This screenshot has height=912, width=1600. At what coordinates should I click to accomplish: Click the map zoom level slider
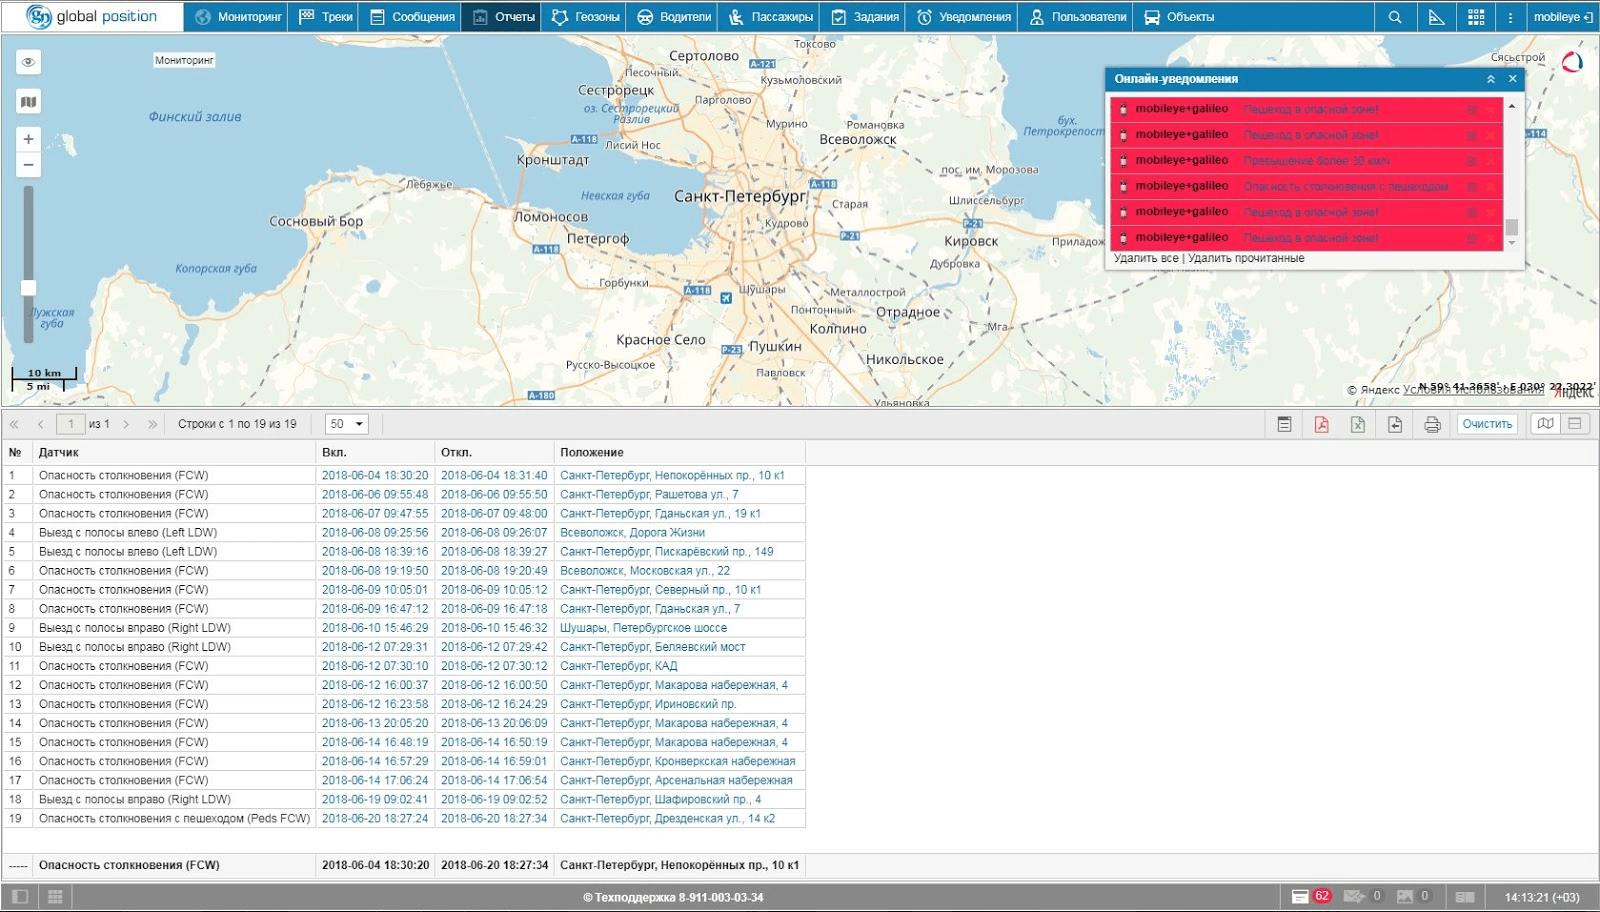click(x=29, y=287)
